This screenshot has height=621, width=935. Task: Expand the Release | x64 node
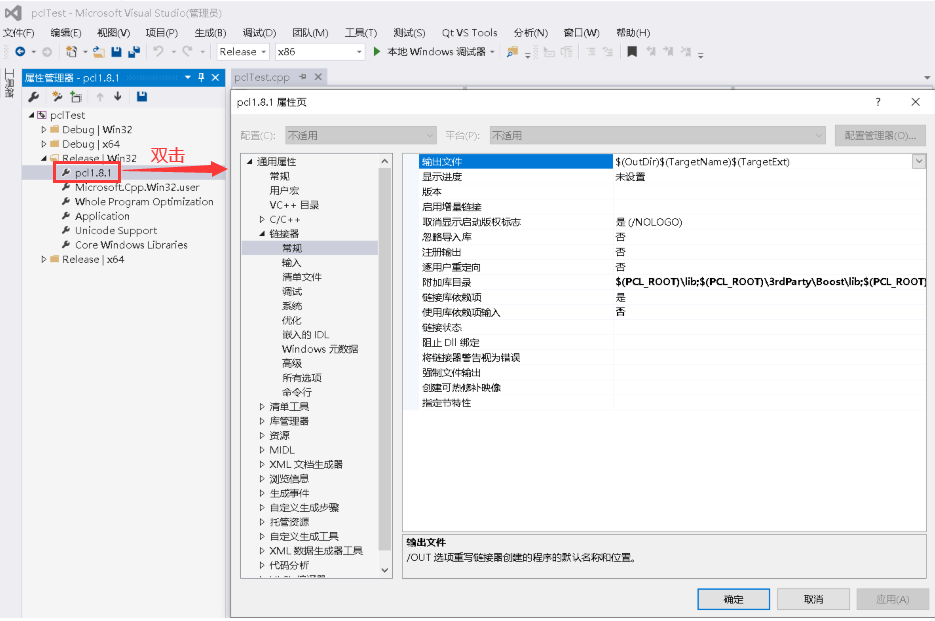point(44,259)
